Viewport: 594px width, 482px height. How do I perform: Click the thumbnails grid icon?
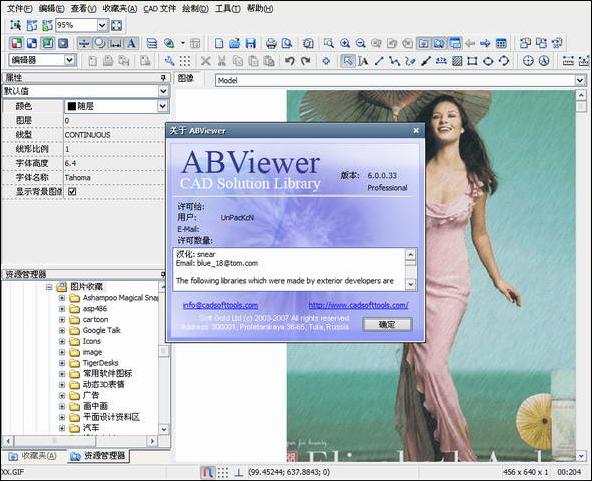tap(501, 43)
